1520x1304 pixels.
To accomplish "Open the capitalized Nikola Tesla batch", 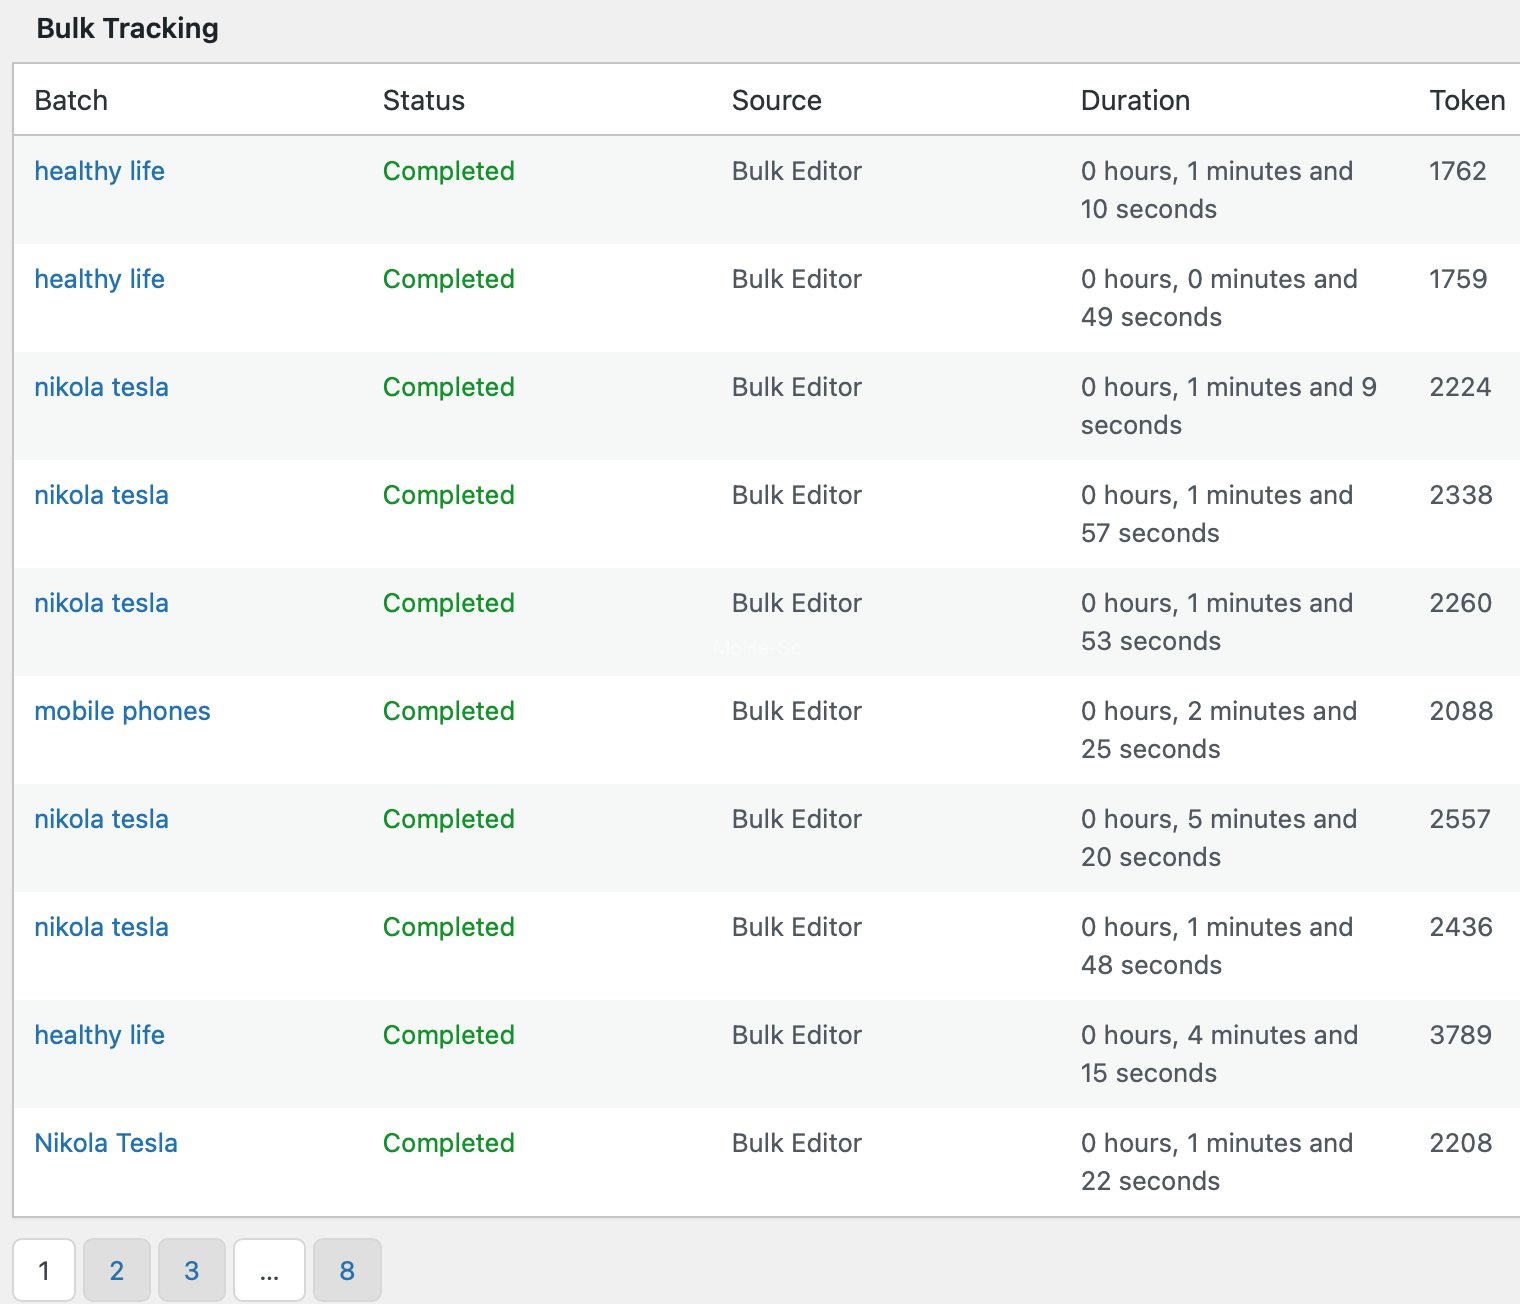I will click(105, 1143).
